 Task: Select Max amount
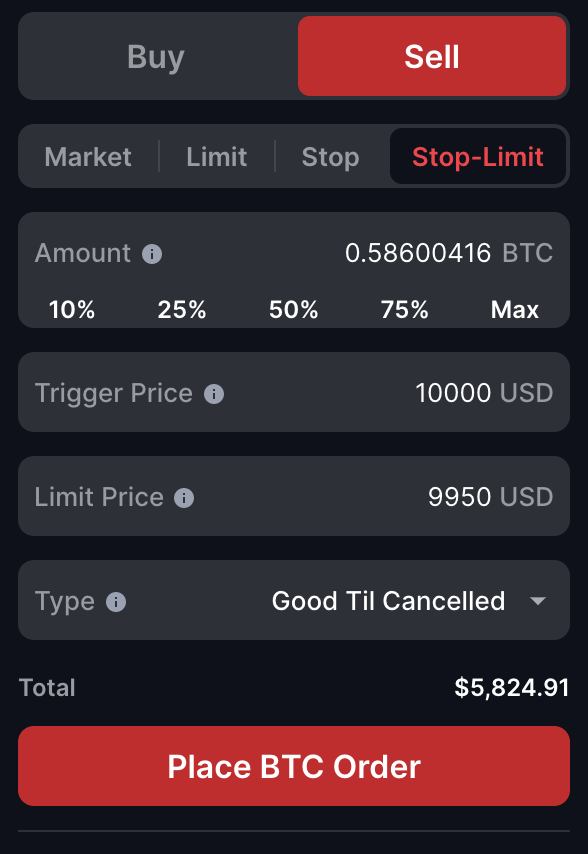pos(514,310)
